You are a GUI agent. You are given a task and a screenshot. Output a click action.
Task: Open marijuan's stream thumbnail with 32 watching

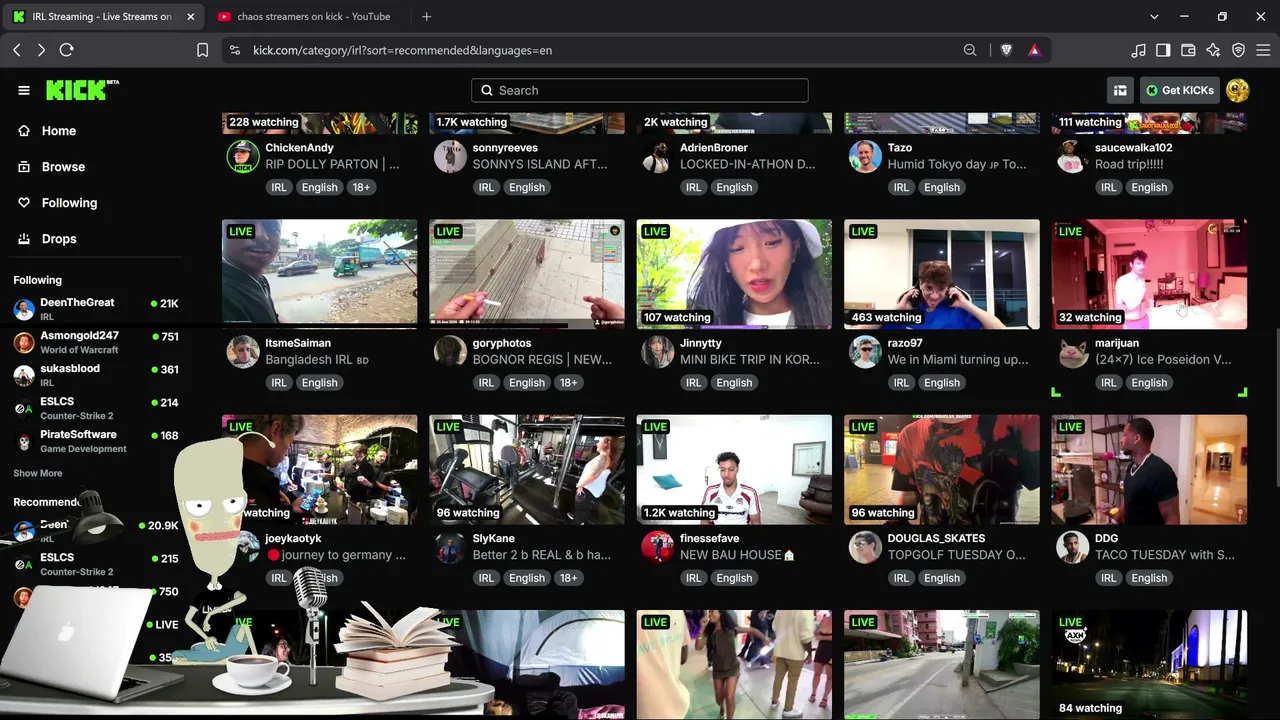coord(1149,274)
